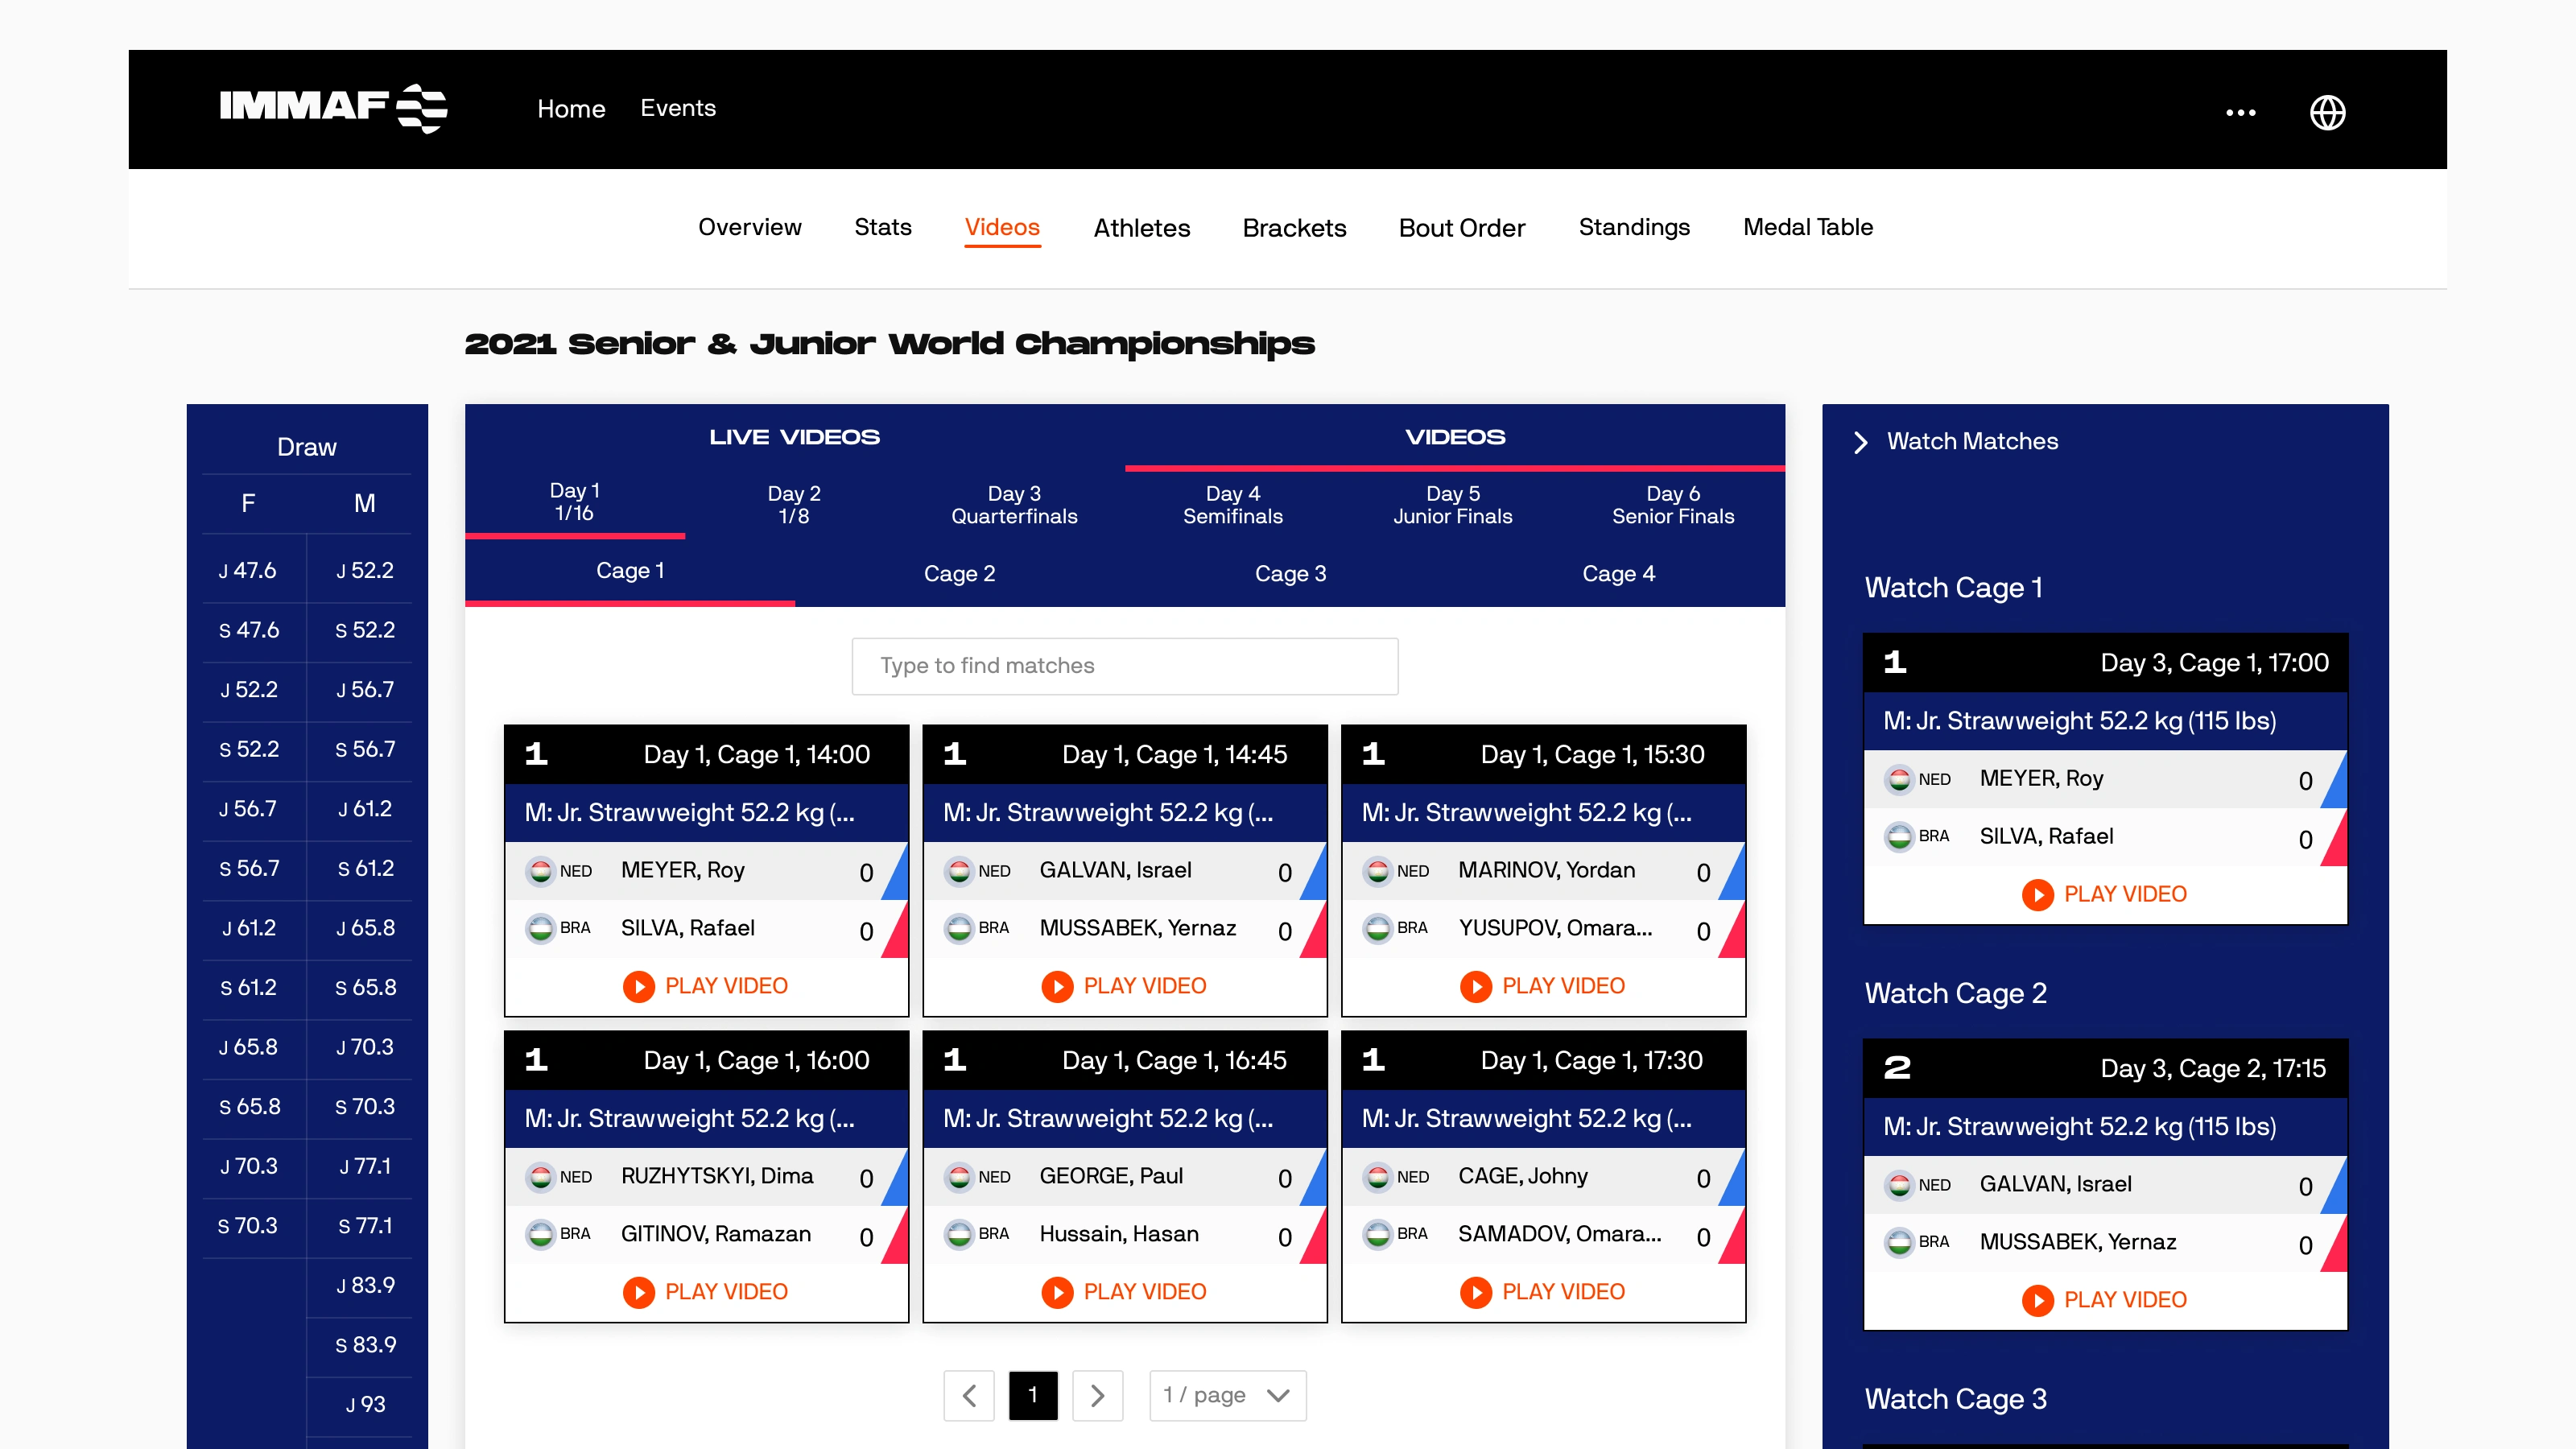The width and height of the screenshot is (2576, 1449).
Task: Select the Cage 3 tab
Action: pyautogui.click(x=1290, y=574)
